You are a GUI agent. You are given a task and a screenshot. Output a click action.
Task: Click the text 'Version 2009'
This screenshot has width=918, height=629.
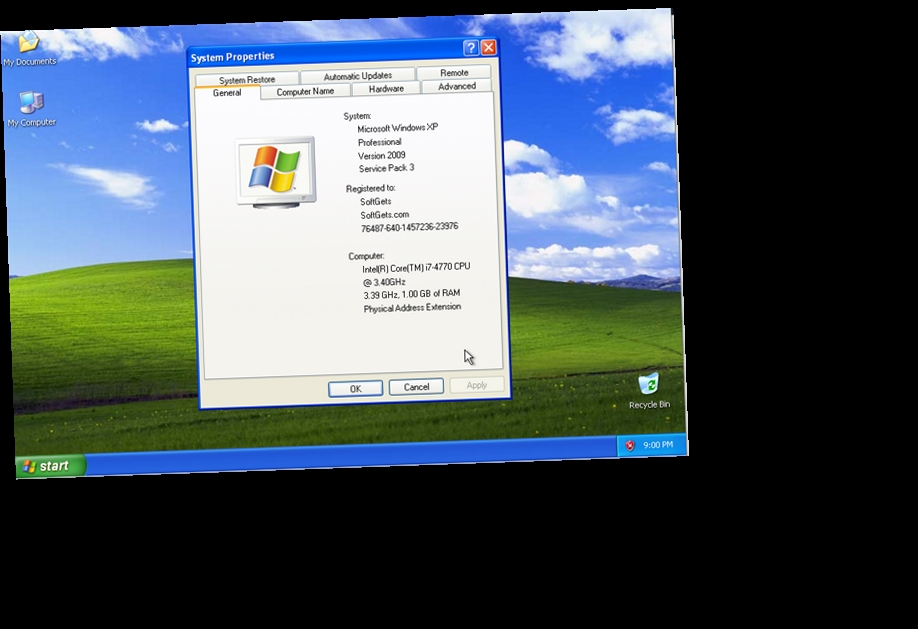coord(382,155)
